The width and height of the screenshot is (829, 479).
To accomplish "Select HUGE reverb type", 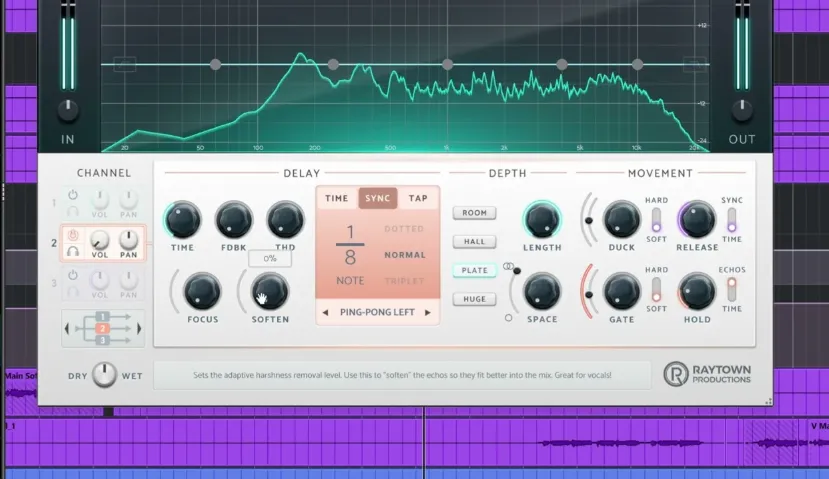I will coord(474,299).
